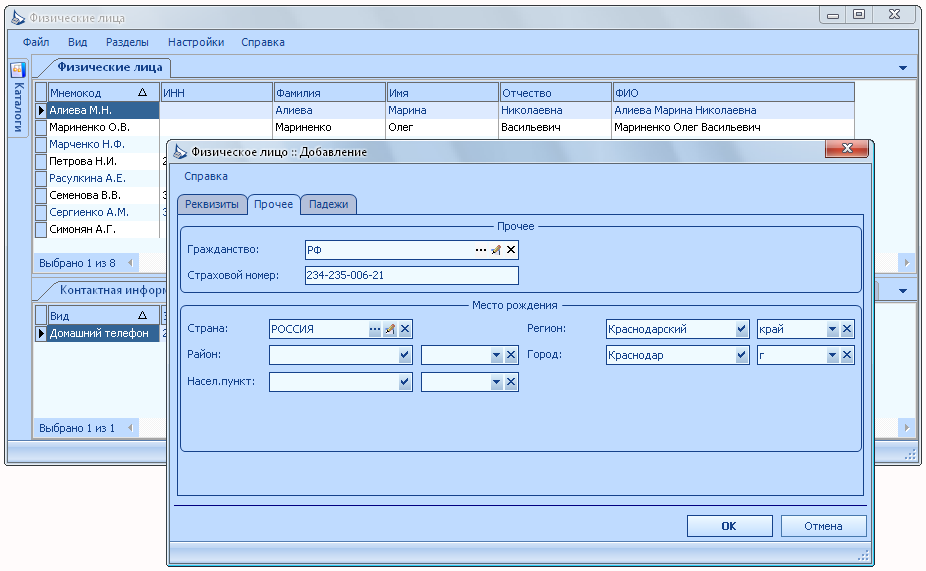This screenshot has width=926, height=571.
Task: Sort by the ФИО column header
Action: (x=733, y=92)
